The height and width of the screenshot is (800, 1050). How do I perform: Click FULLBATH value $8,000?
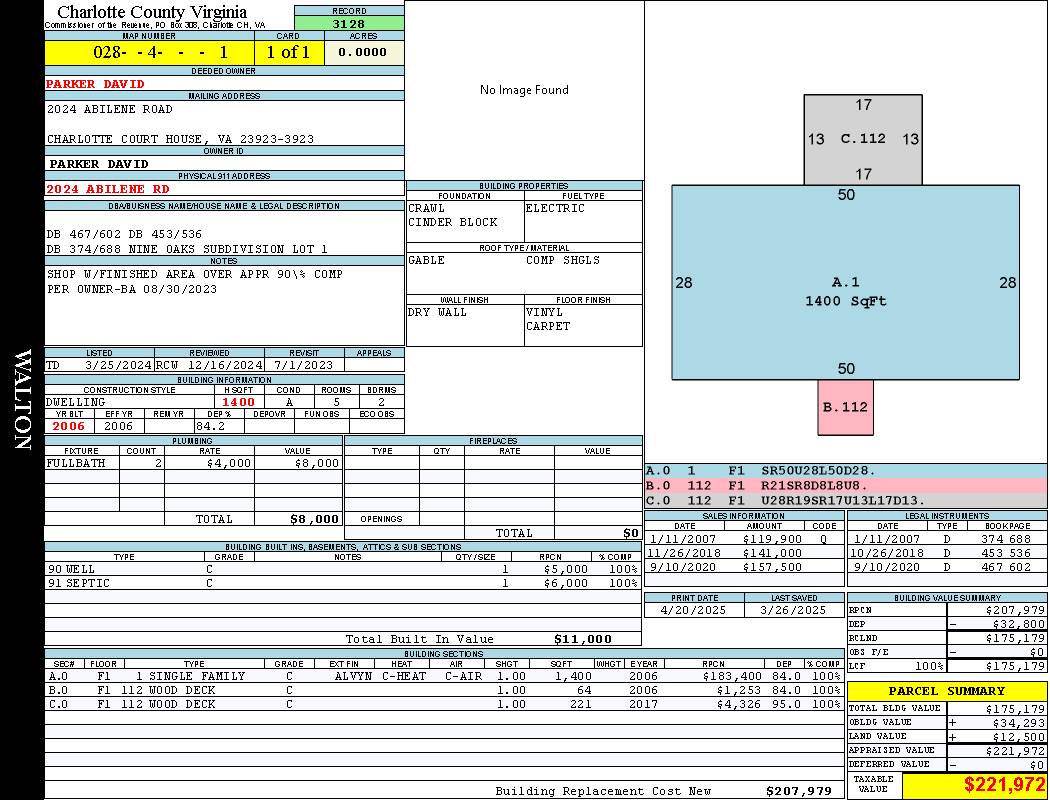click(316, 463)
